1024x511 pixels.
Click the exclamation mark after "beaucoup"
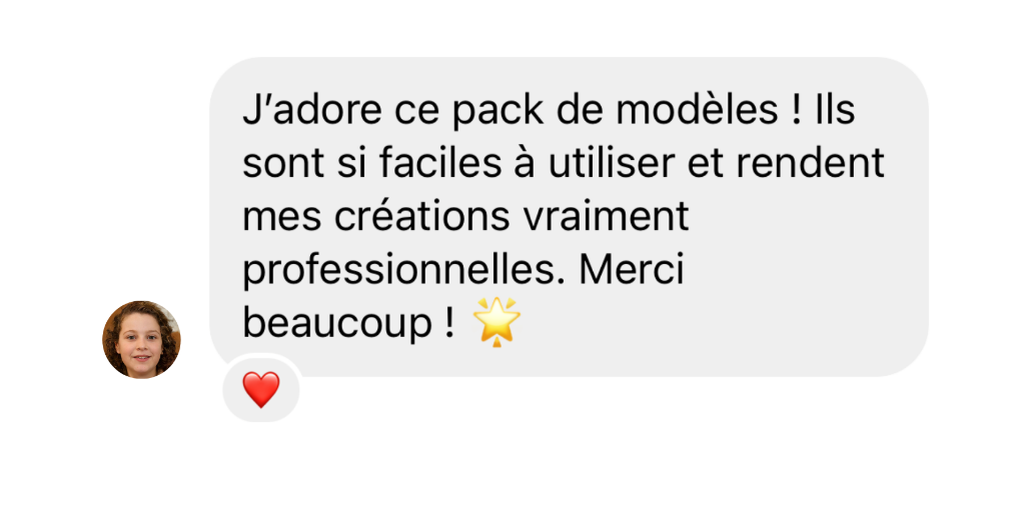click(449, 321)
